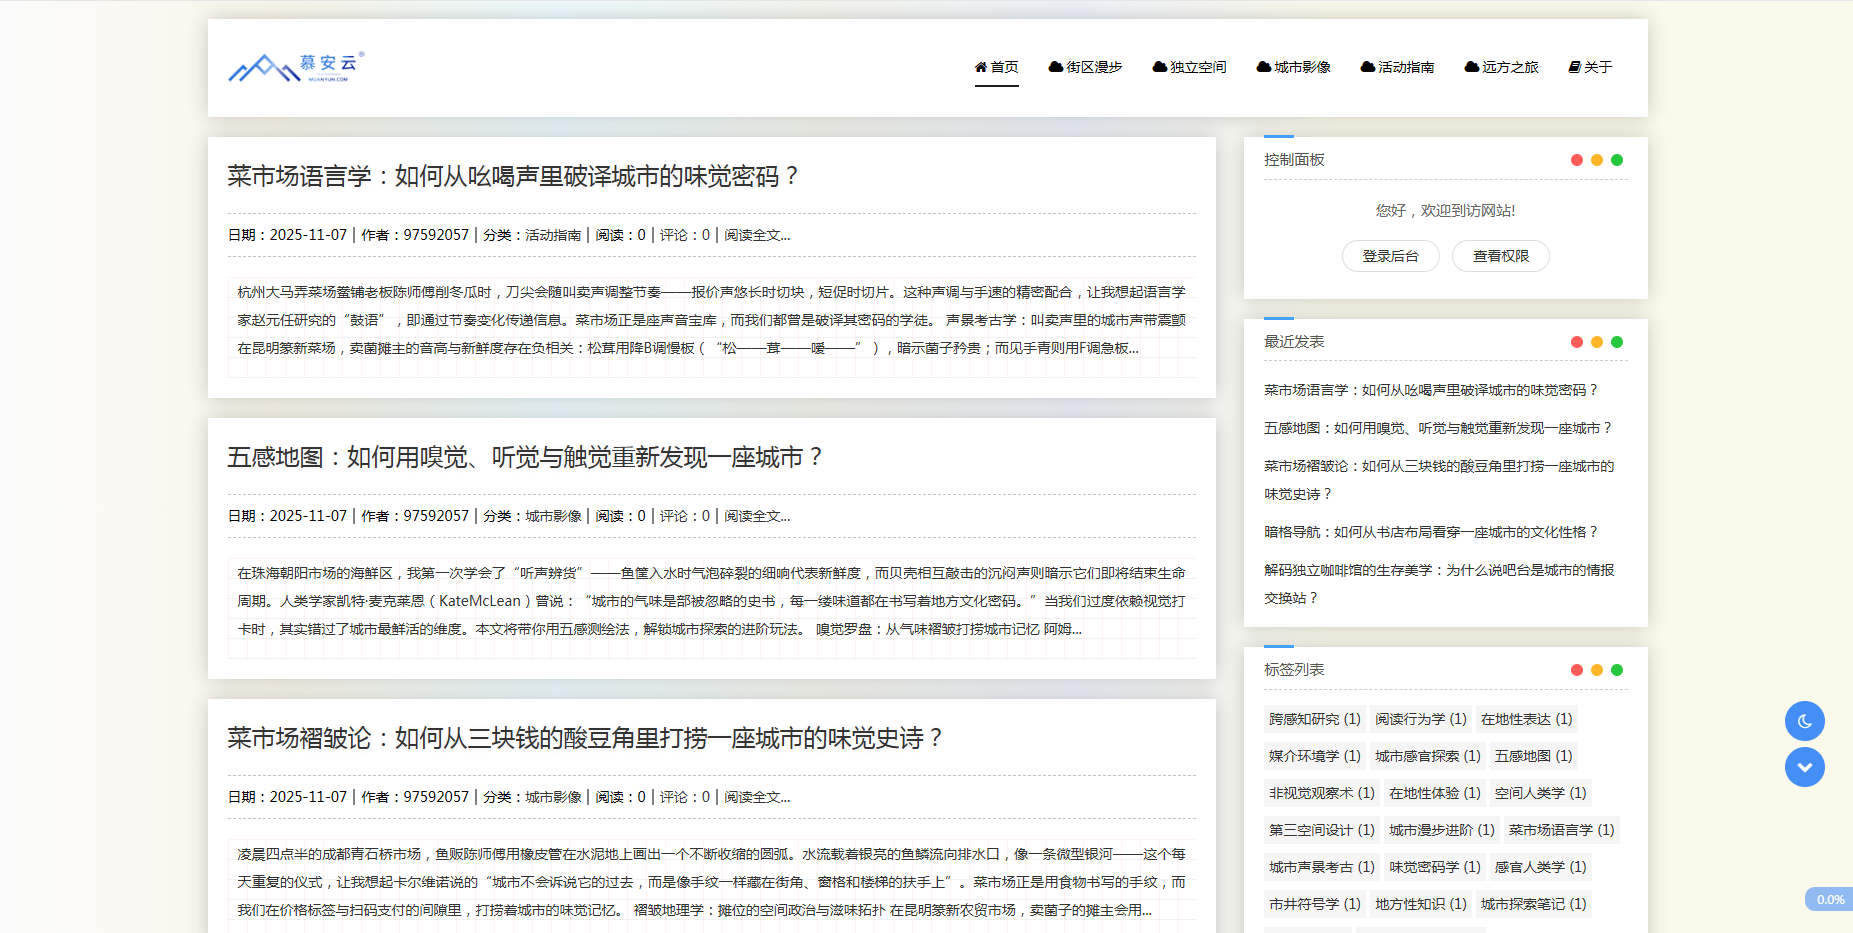Toggle dark mode with the moon button
The width and height of the screenshot is (1853, 933).
pos(1804,721)
